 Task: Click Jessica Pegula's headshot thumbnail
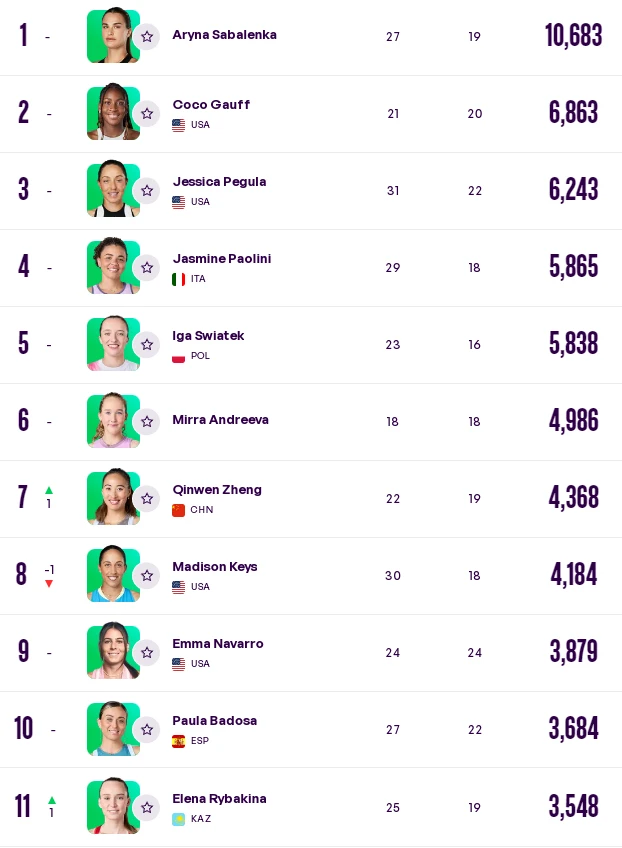[x=113, y=189]
